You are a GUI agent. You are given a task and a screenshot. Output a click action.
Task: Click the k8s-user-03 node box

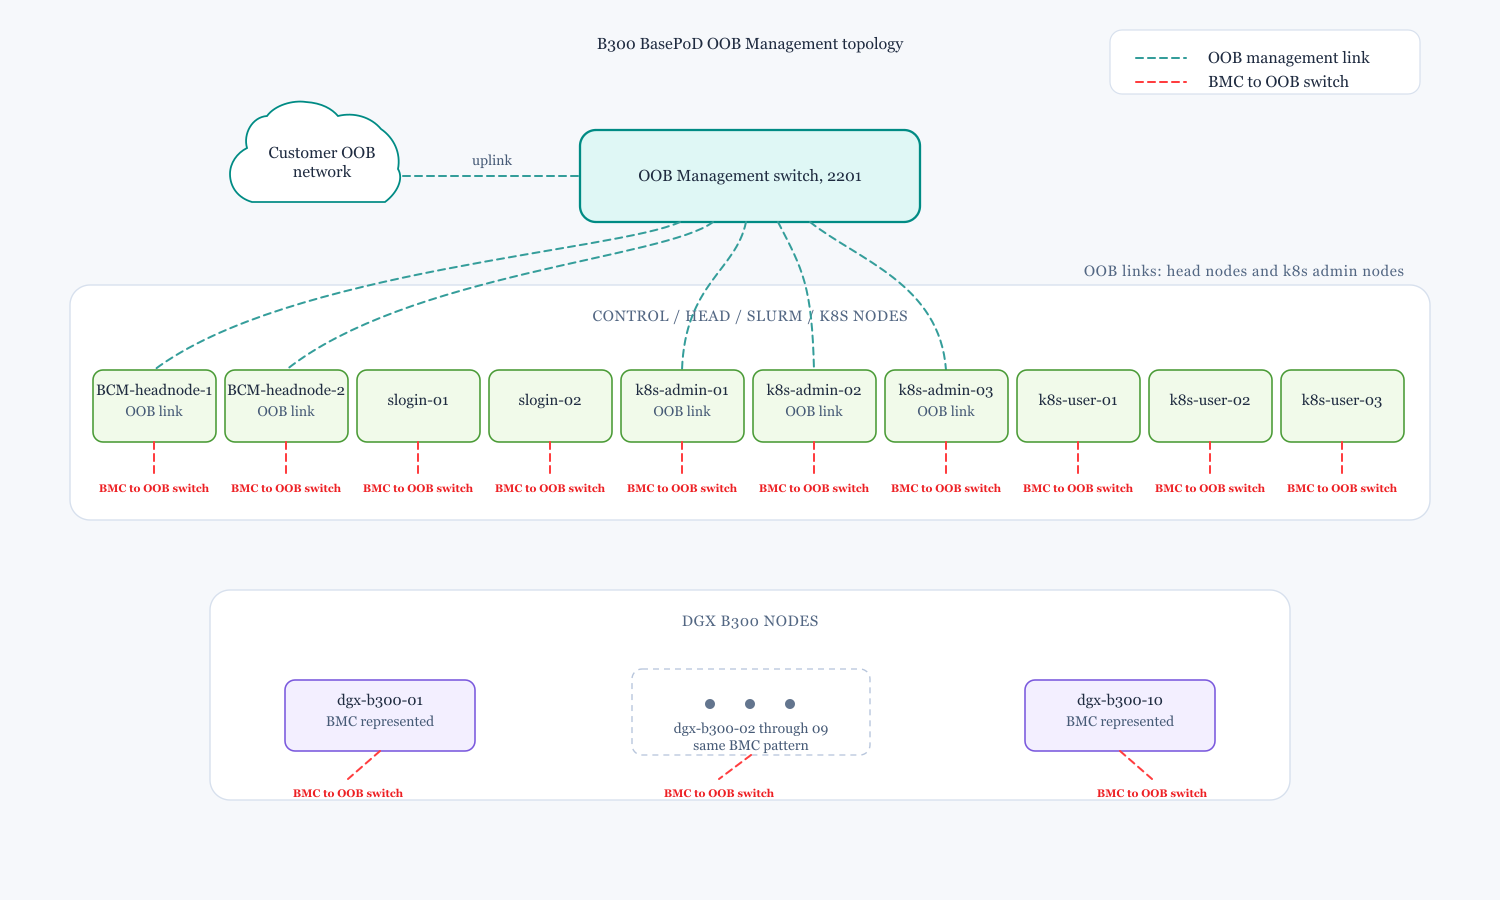click(1342, 406)
